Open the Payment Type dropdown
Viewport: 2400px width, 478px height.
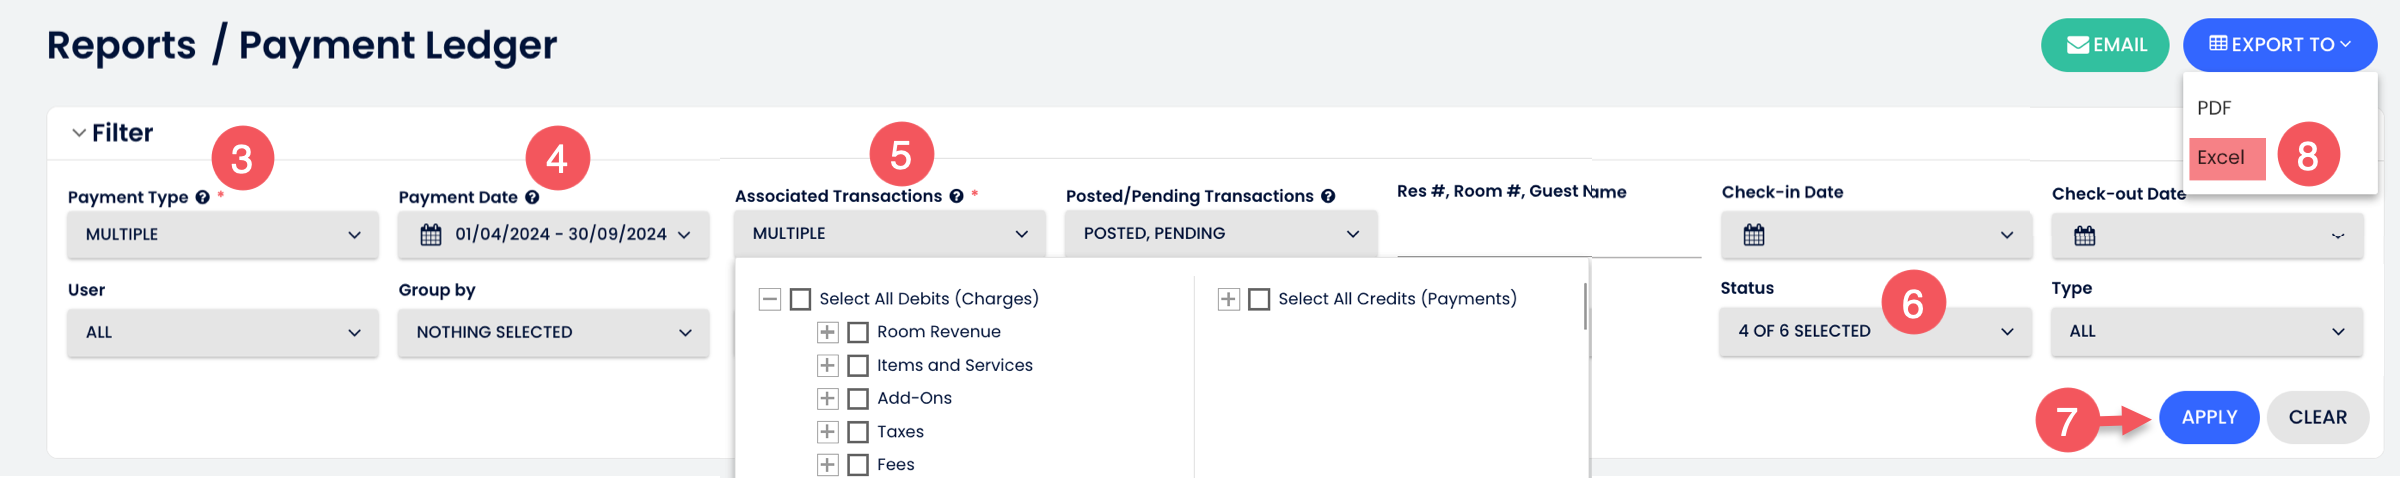click(222, 235)
